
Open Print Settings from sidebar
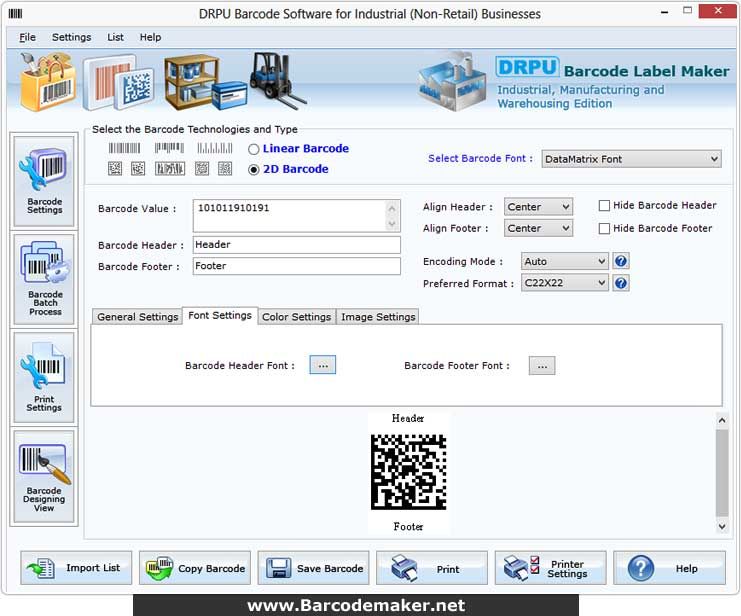(44, 377)
